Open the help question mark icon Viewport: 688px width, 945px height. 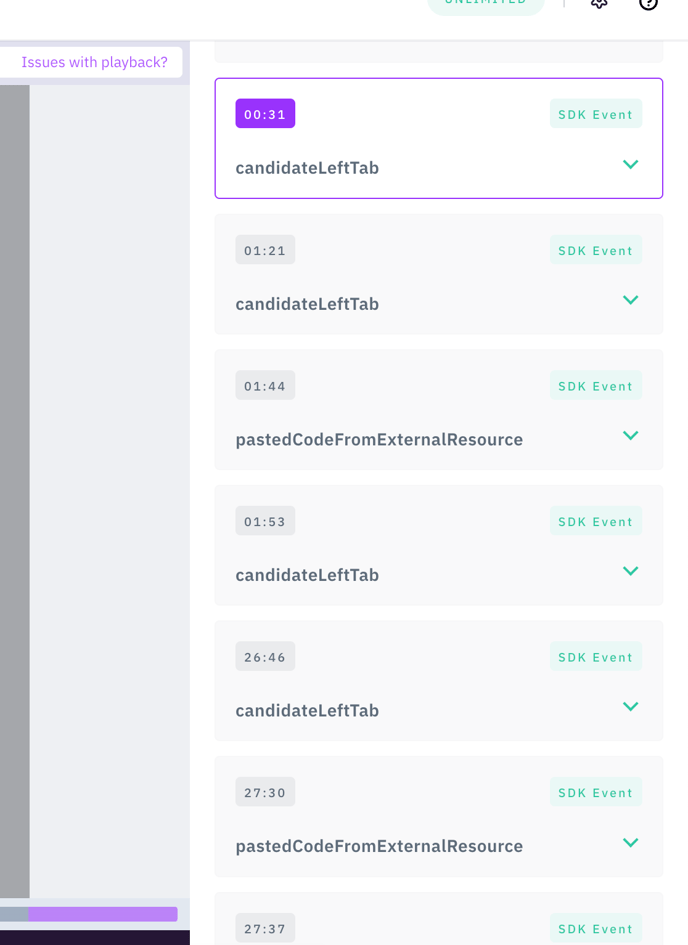click(648, 3)
